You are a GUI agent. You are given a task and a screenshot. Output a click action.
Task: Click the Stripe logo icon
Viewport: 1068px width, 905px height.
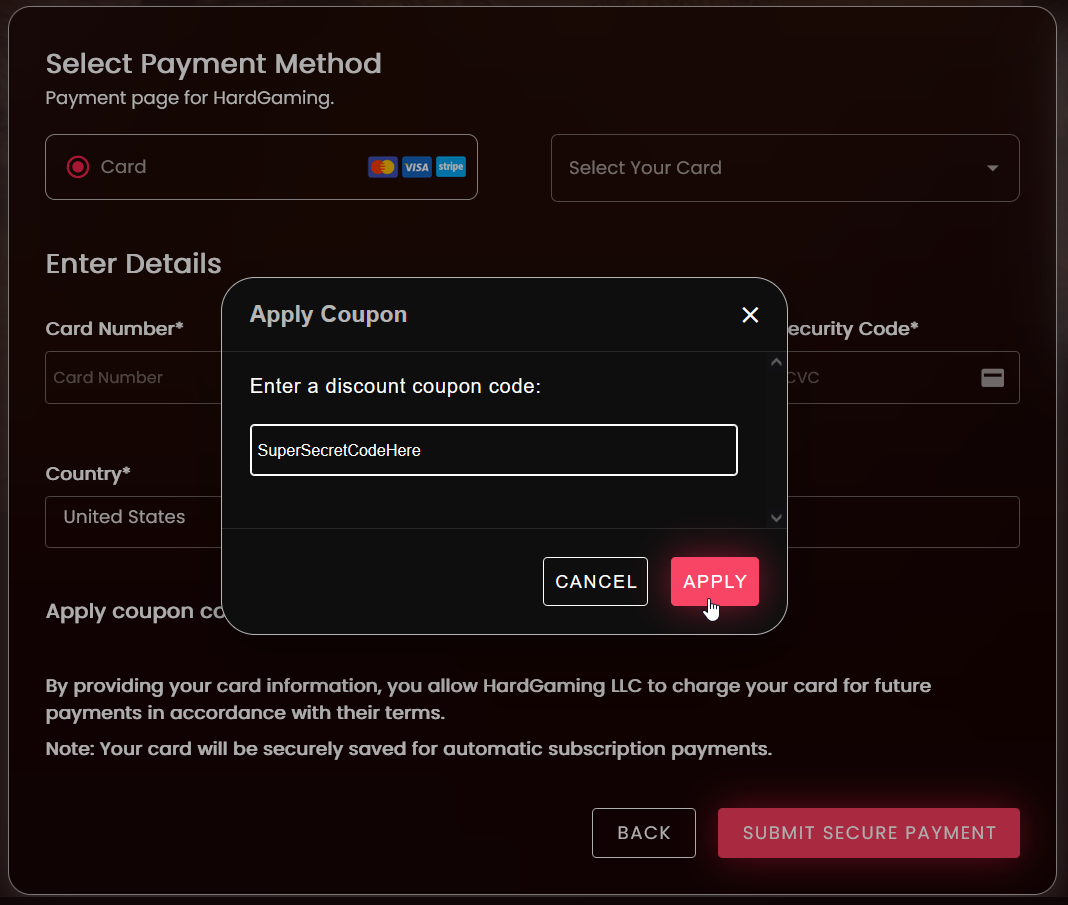pyautogui.click(x=451, y=167)
